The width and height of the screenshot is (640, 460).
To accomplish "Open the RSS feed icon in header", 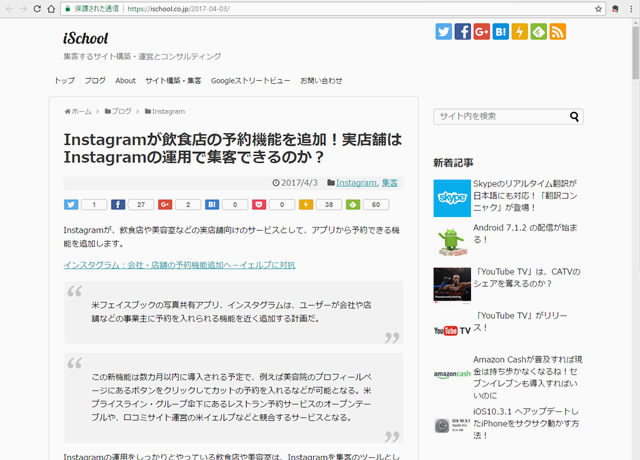I will [558, 31].
